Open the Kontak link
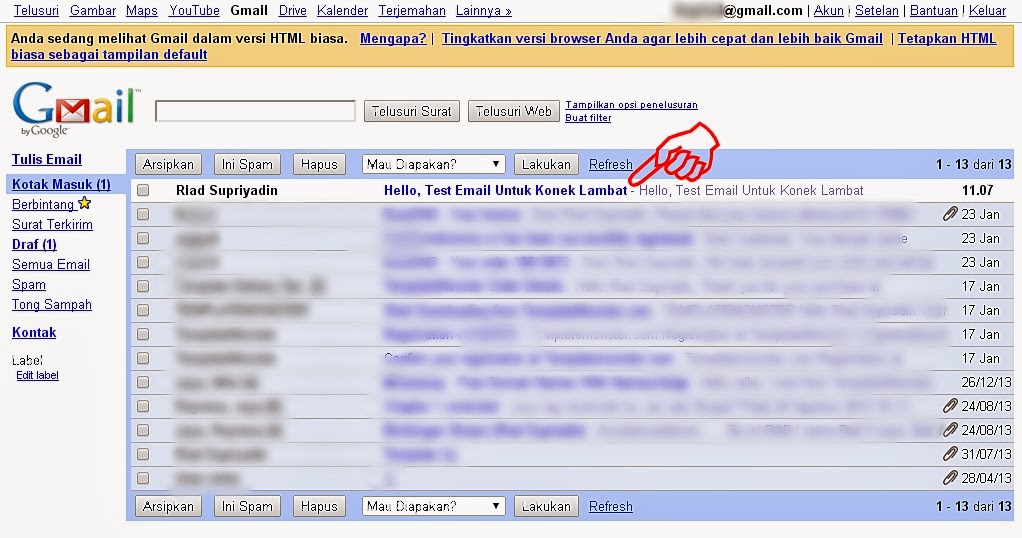The width and height of the screenshot is (1022, 538). click(34, 333)
